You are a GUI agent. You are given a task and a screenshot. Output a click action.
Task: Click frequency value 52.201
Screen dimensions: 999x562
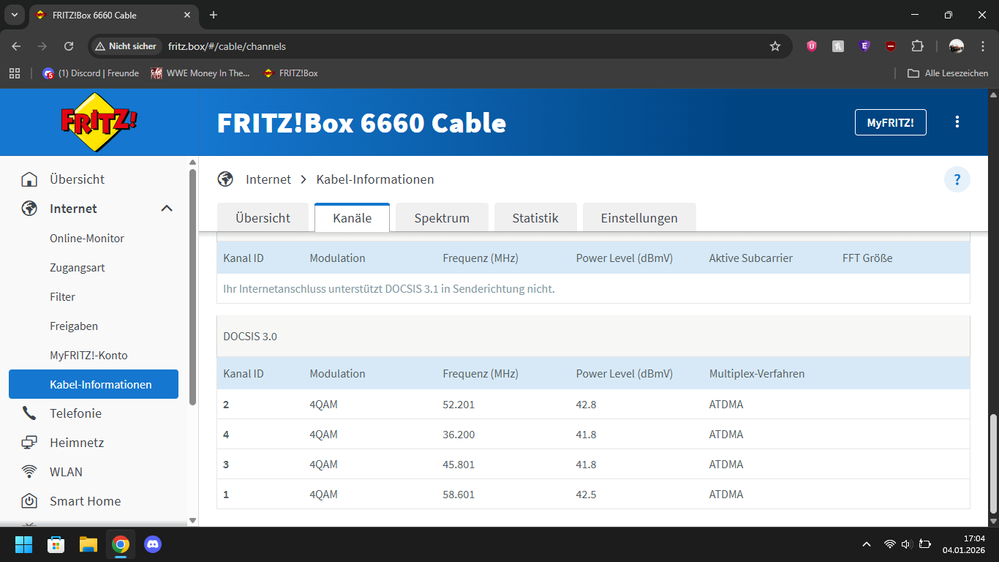[459, 405]
